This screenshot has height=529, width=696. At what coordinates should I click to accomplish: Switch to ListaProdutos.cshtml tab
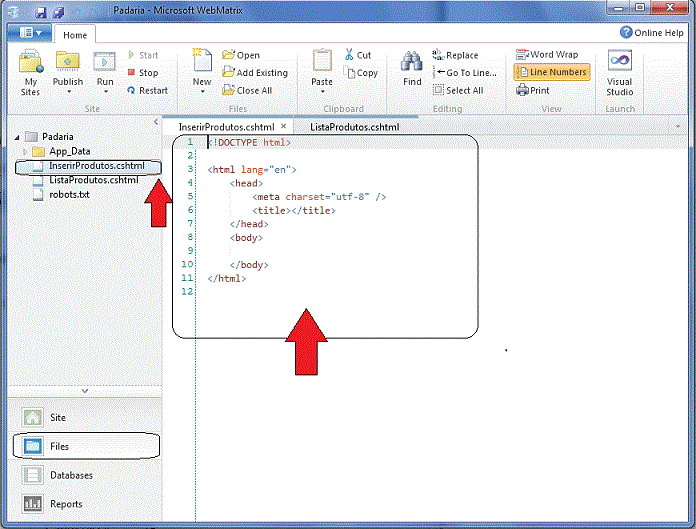(354, 127)
